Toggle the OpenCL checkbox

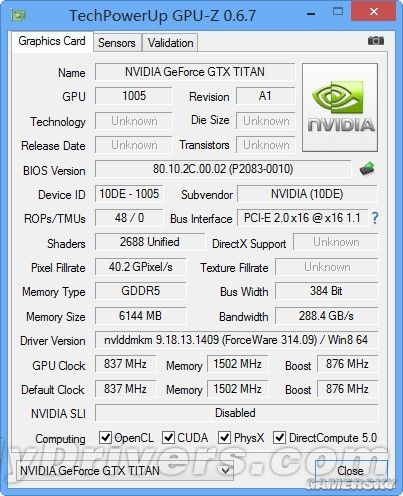point(105,437)
